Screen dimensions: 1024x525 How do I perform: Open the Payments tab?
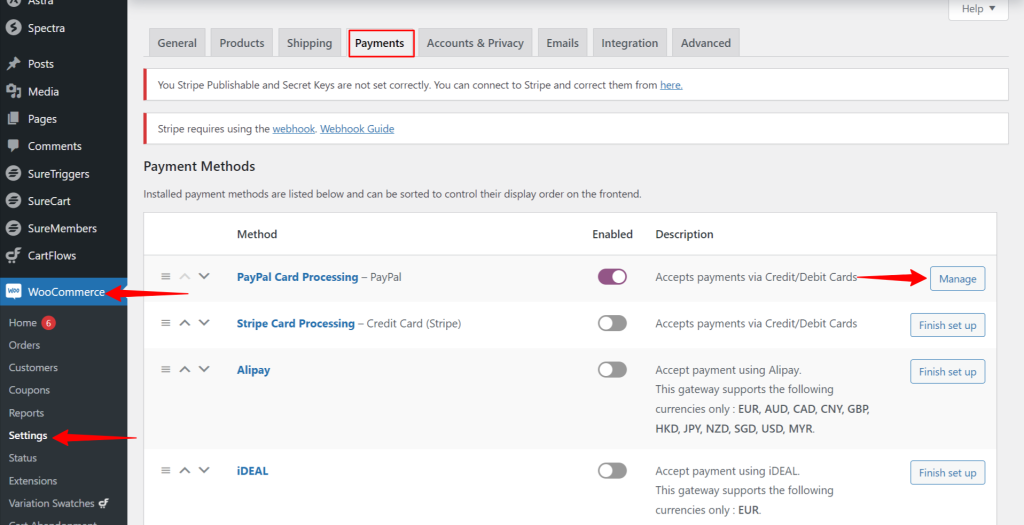coord(380,43)
